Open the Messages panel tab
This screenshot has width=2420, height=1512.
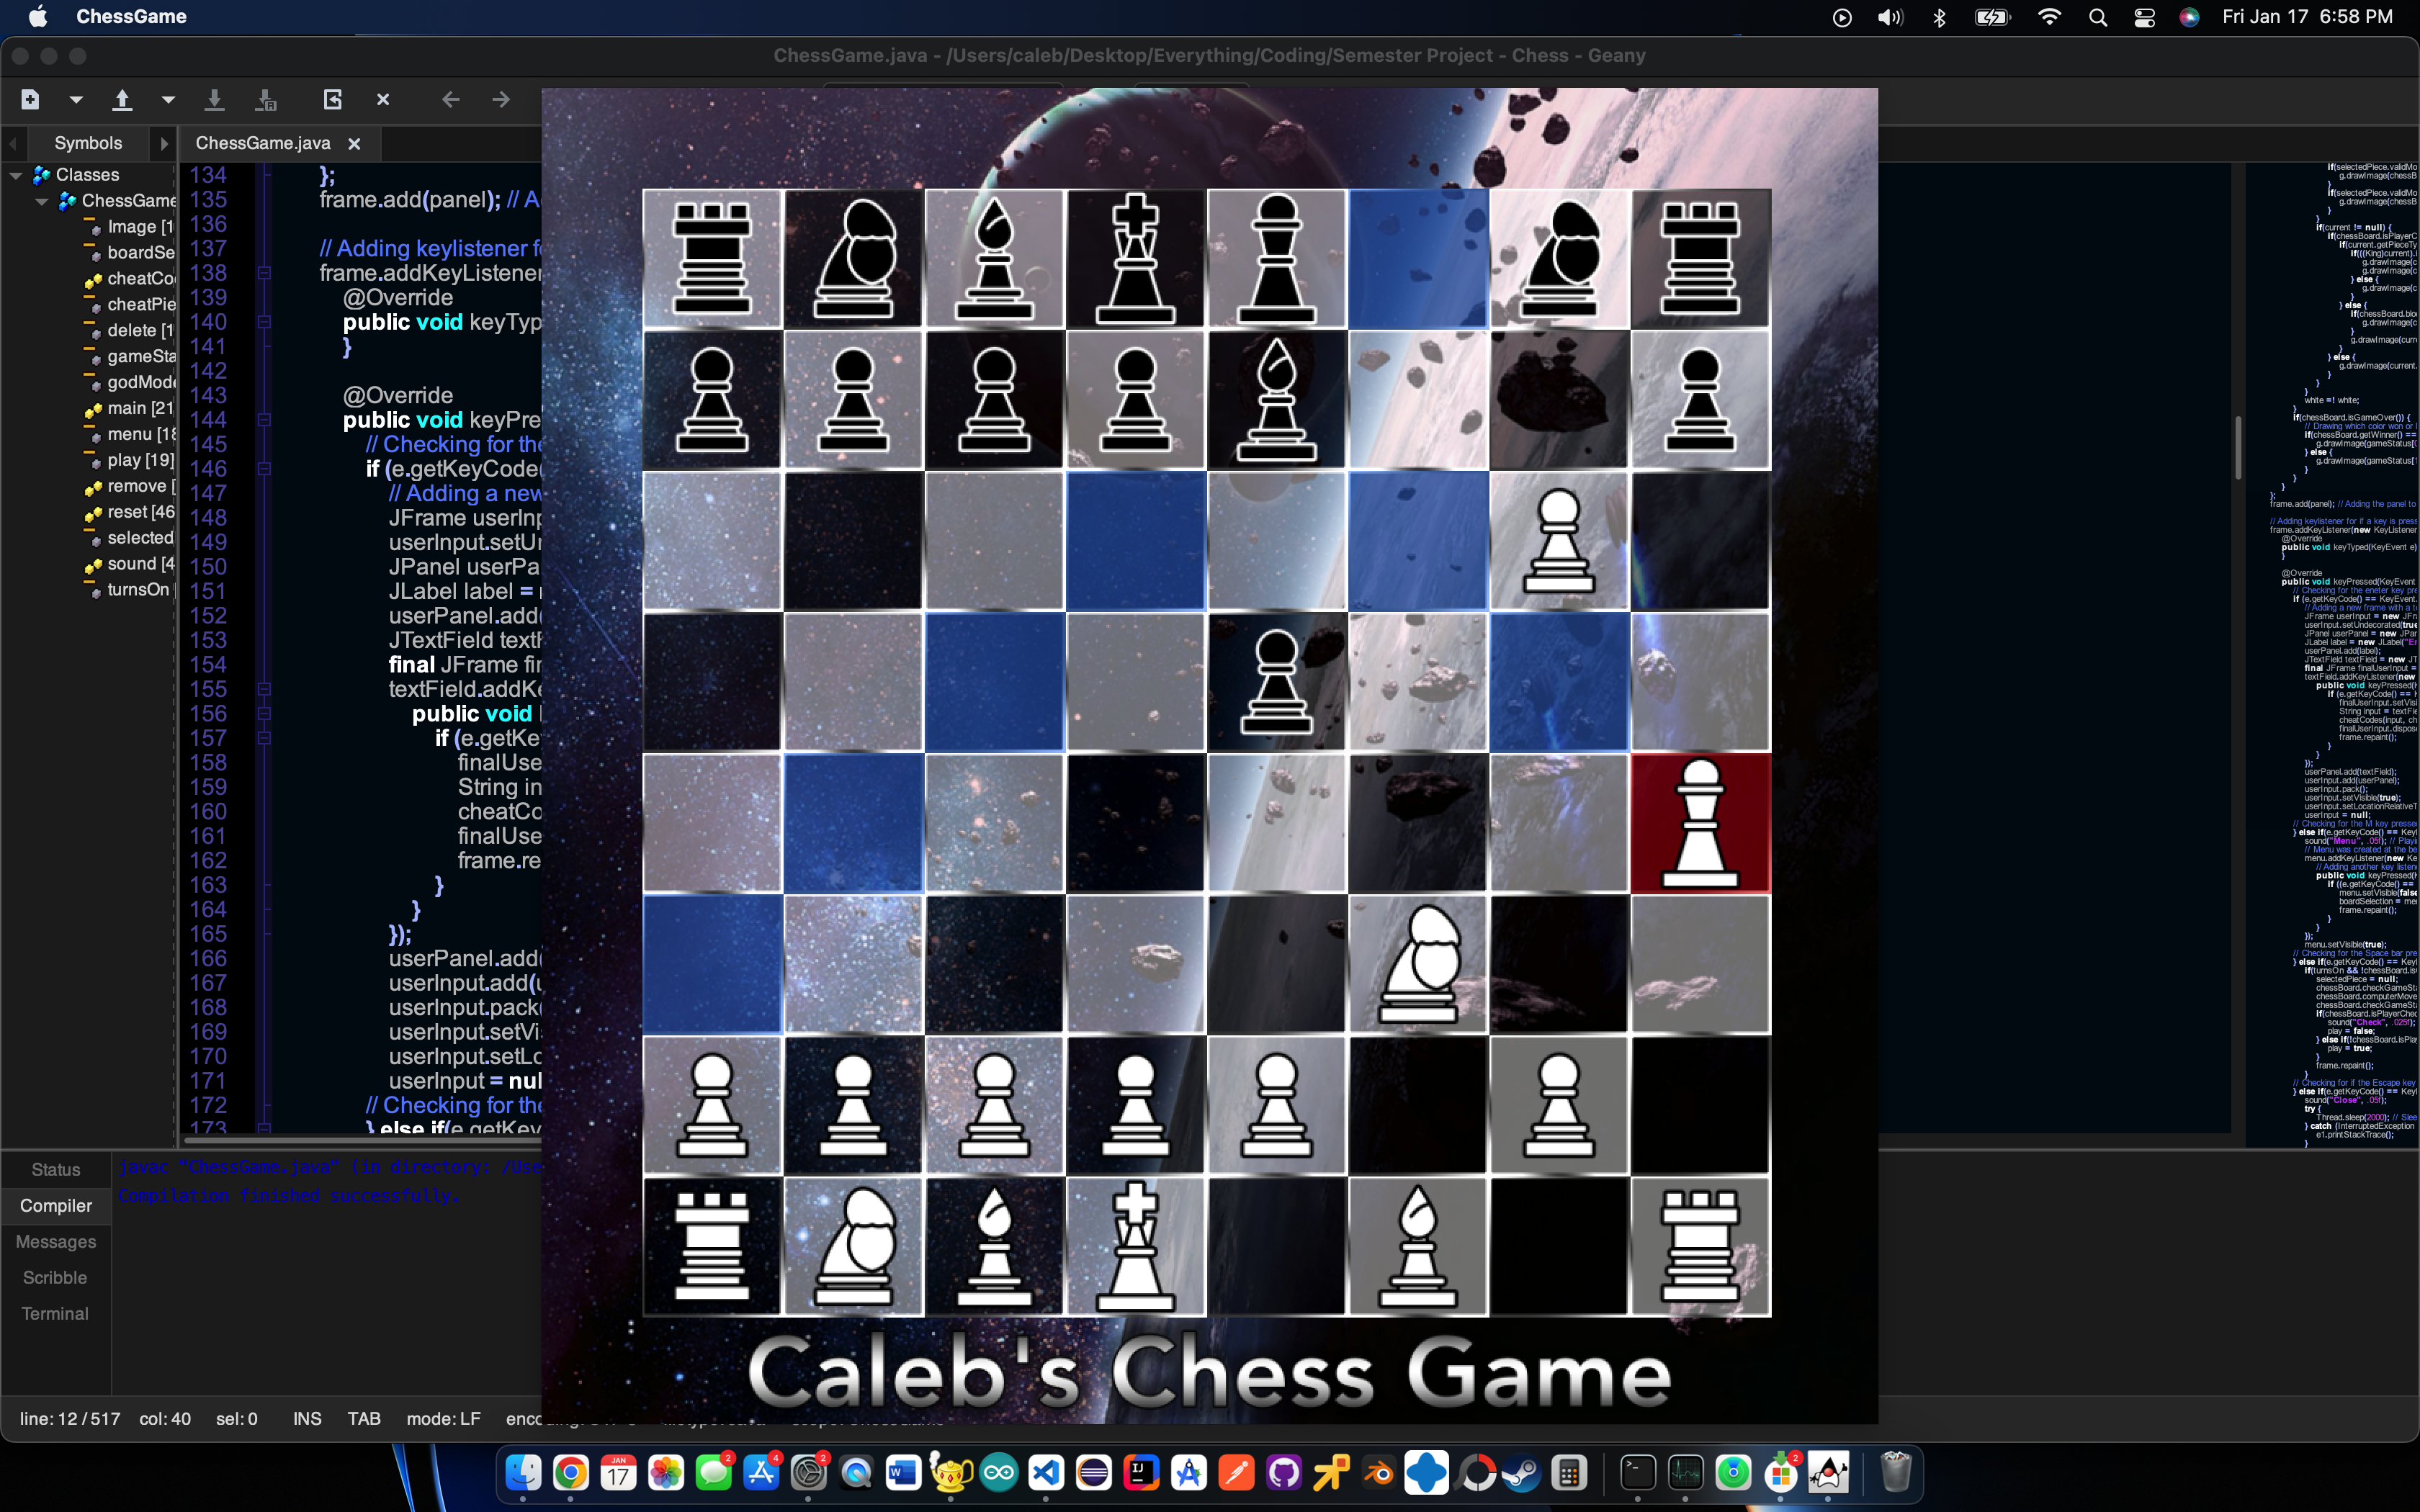coord(56,1241)
